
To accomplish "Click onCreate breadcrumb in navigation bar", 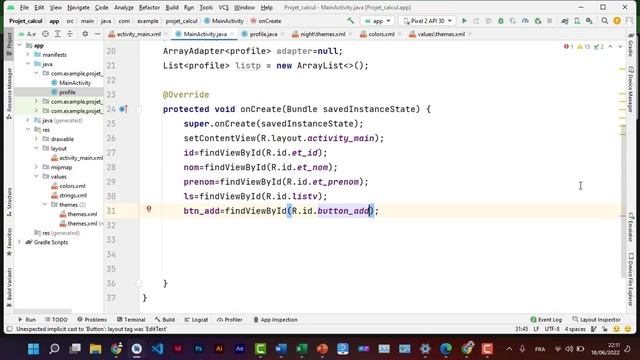I will tap(266, 21).
